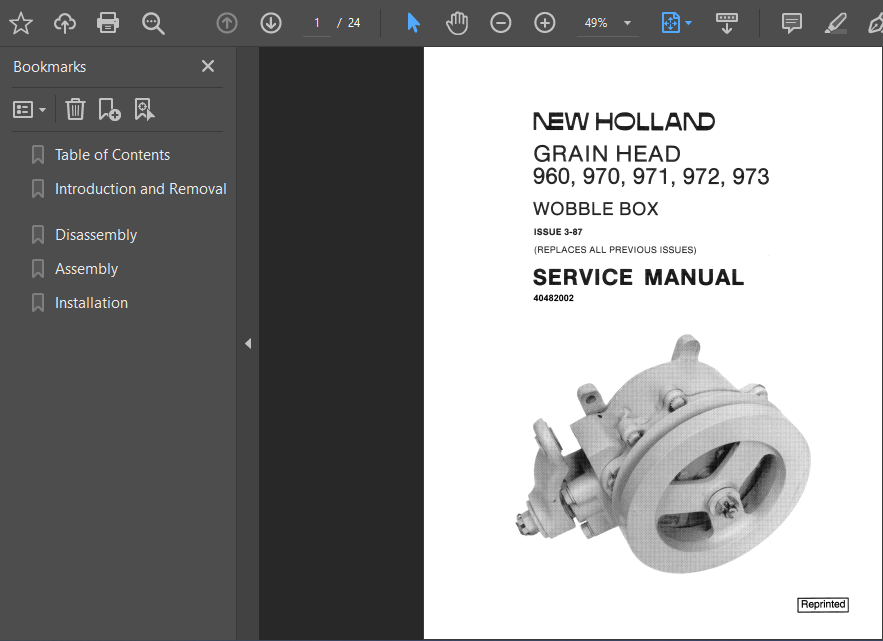Image resolution: width=883 pixels, height=641 pixels.
Task: Open the Table of Contents bookmark
Action: click(111, 155)
